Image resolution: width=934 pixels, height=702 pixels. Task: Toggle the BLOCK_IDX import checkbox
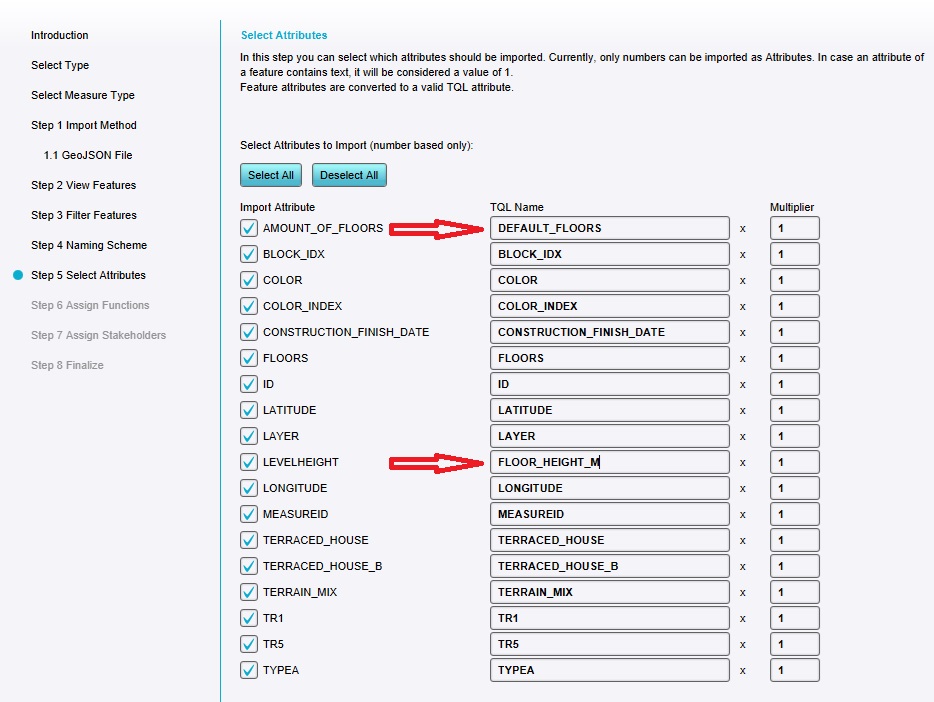249,254
